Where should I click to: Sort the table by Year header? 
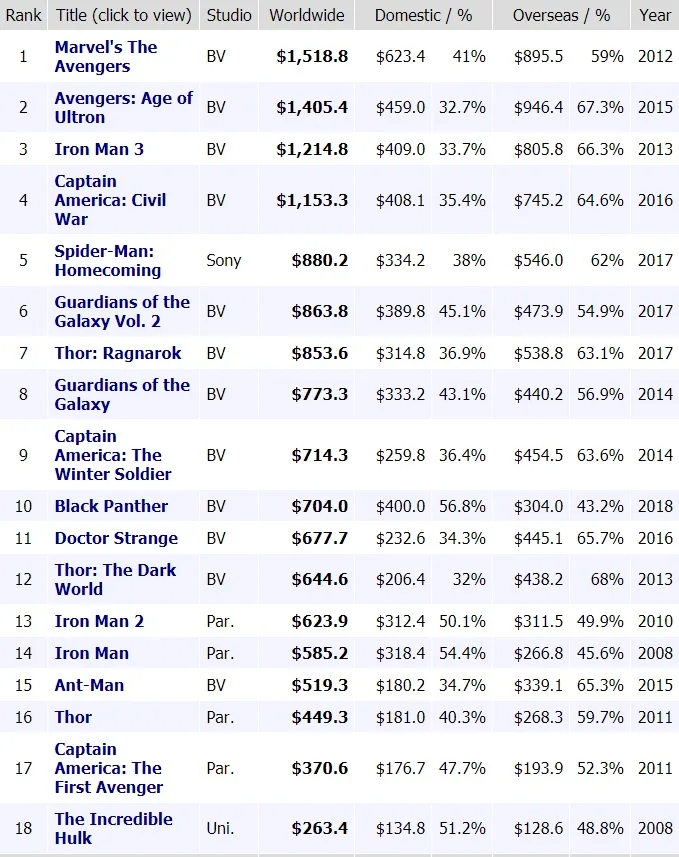[x=655, y=15]
